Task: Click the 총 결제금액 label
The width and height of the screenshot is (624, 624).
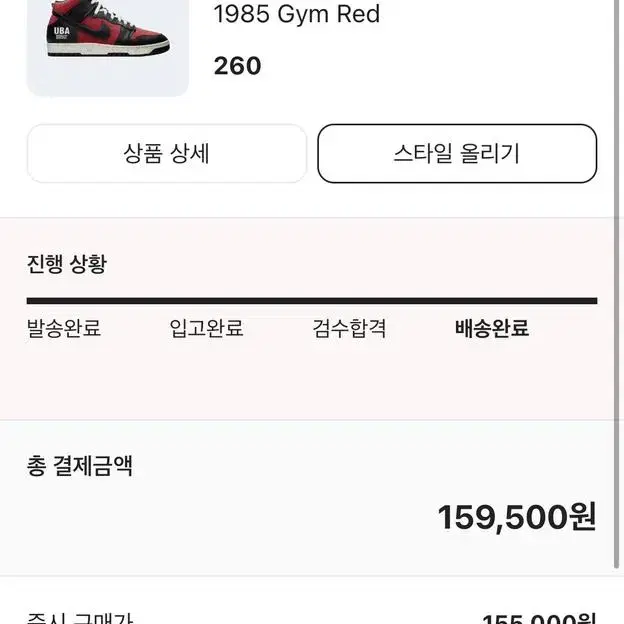Action: pyautogui.click(x=80, y=466)
